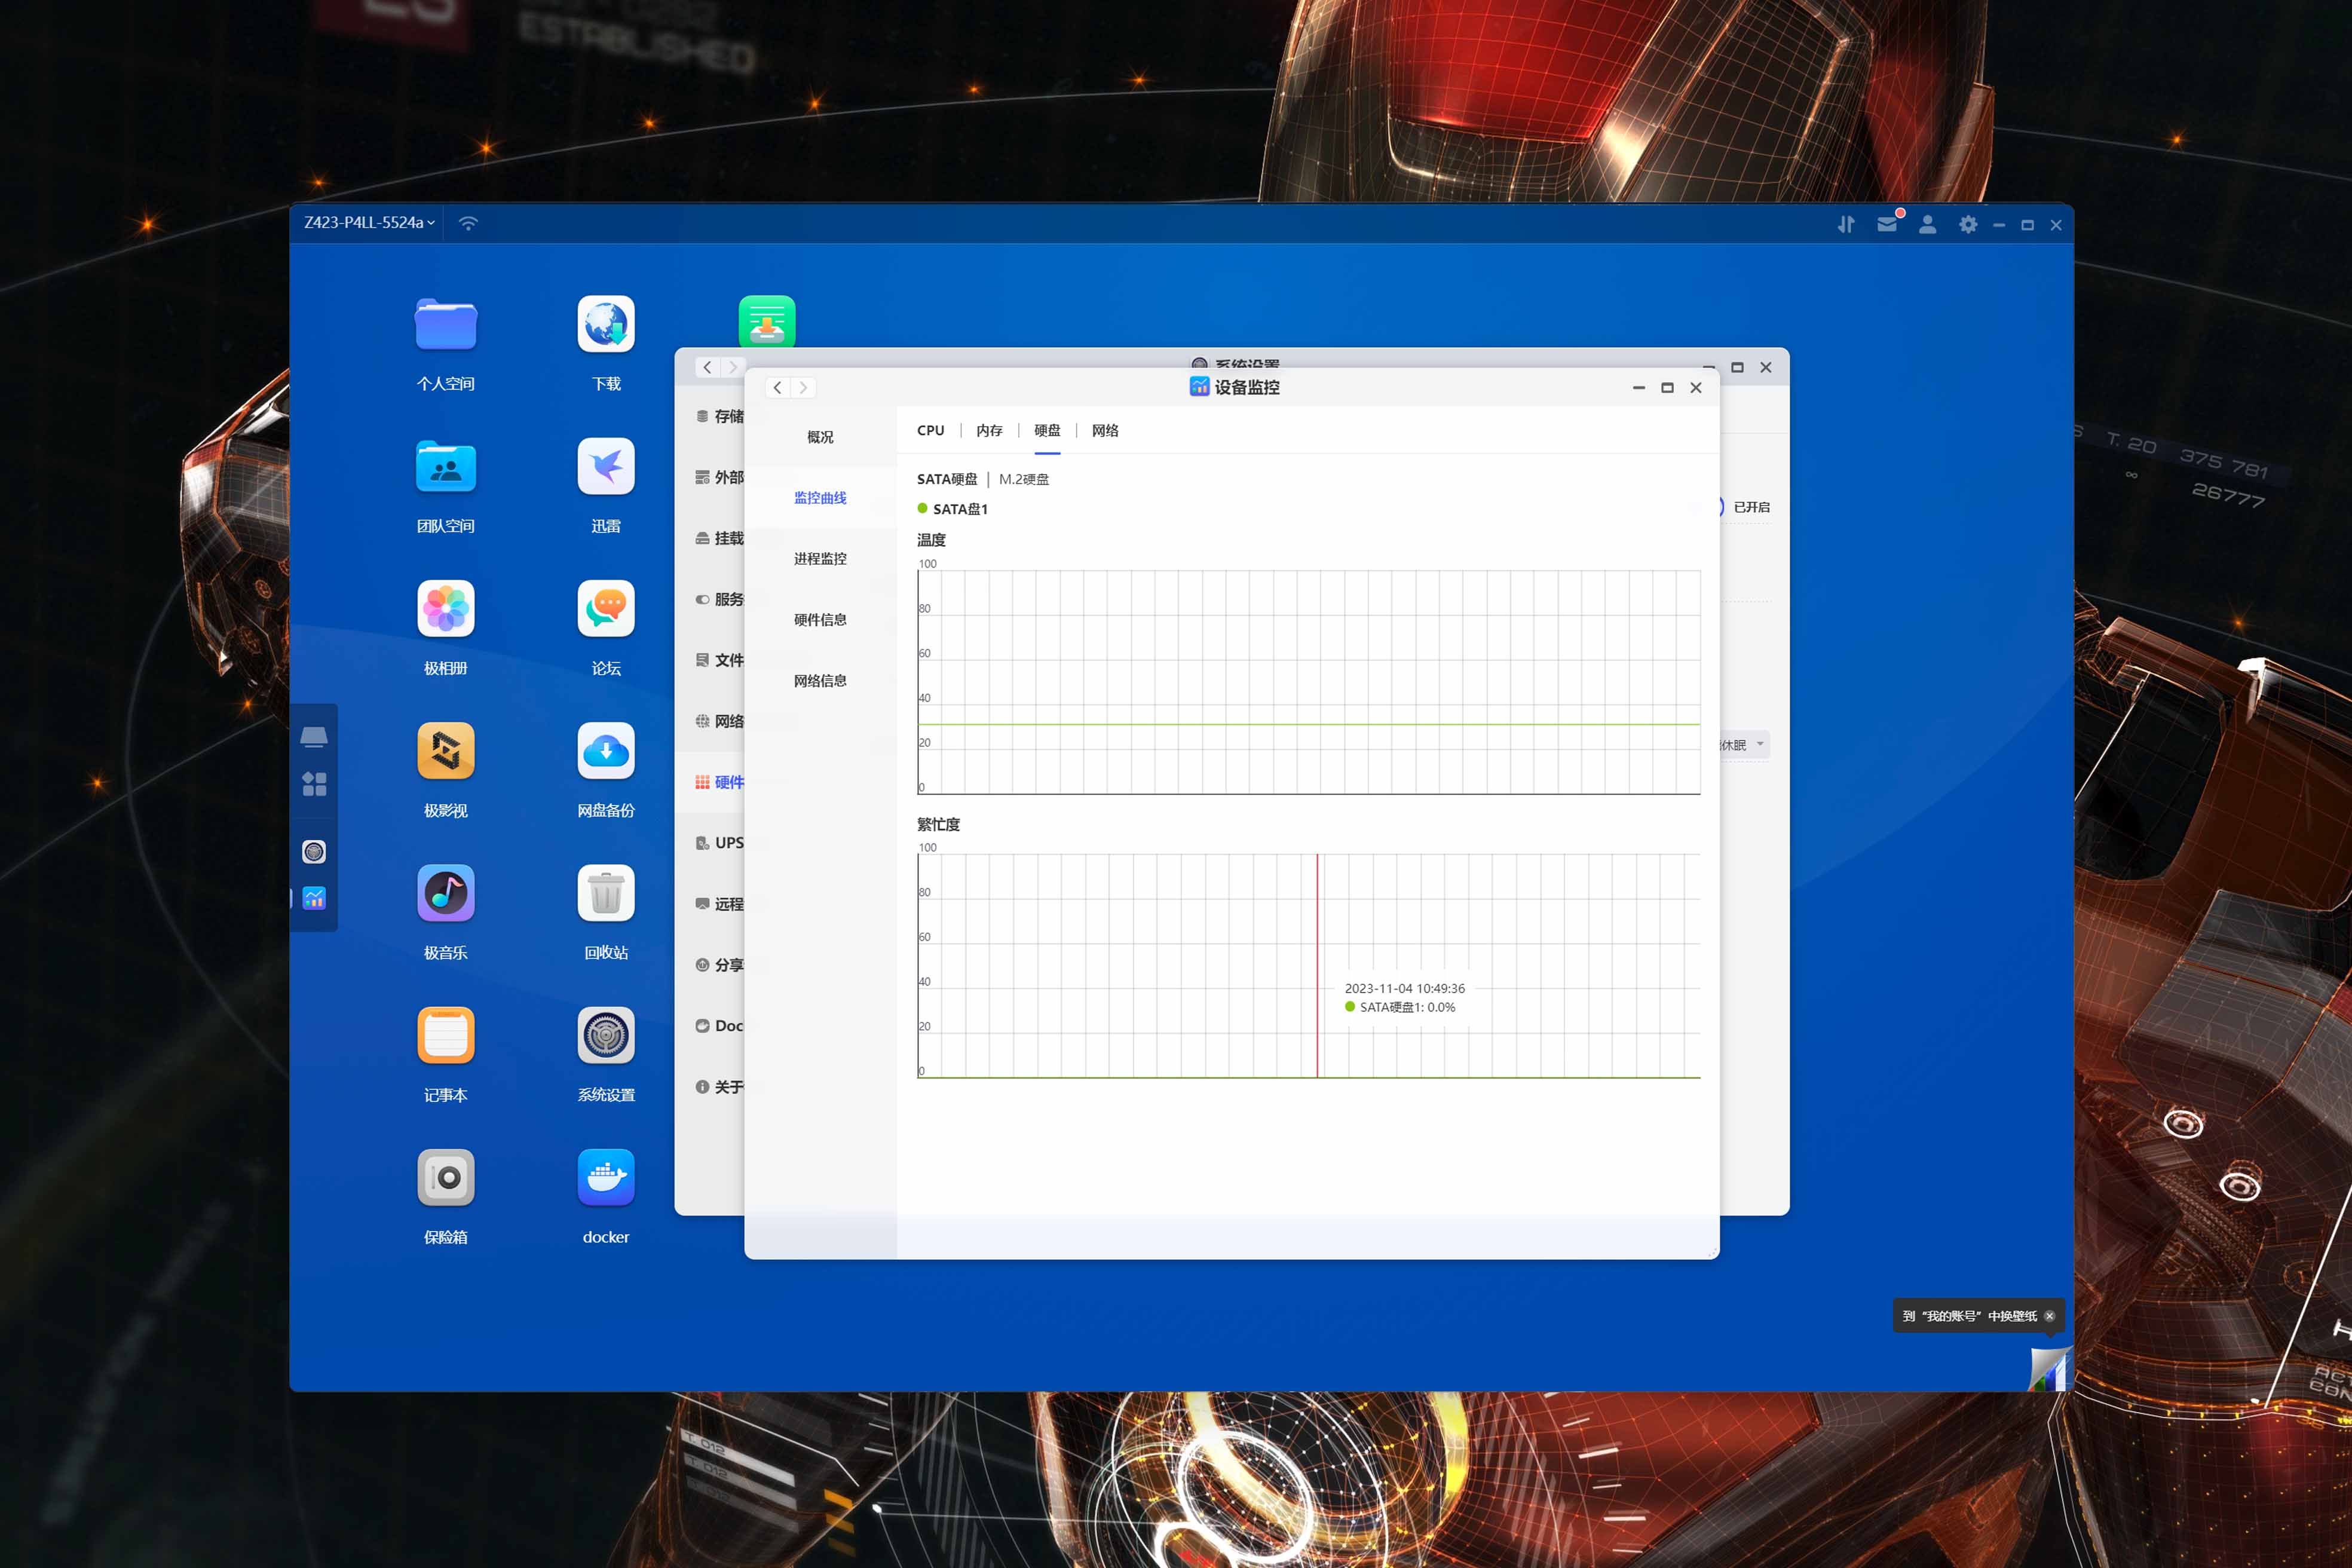Switch to the 内存 tab
This screenshot has height=1568, width=2352.
pyautogui.click(x=989, y=430)
